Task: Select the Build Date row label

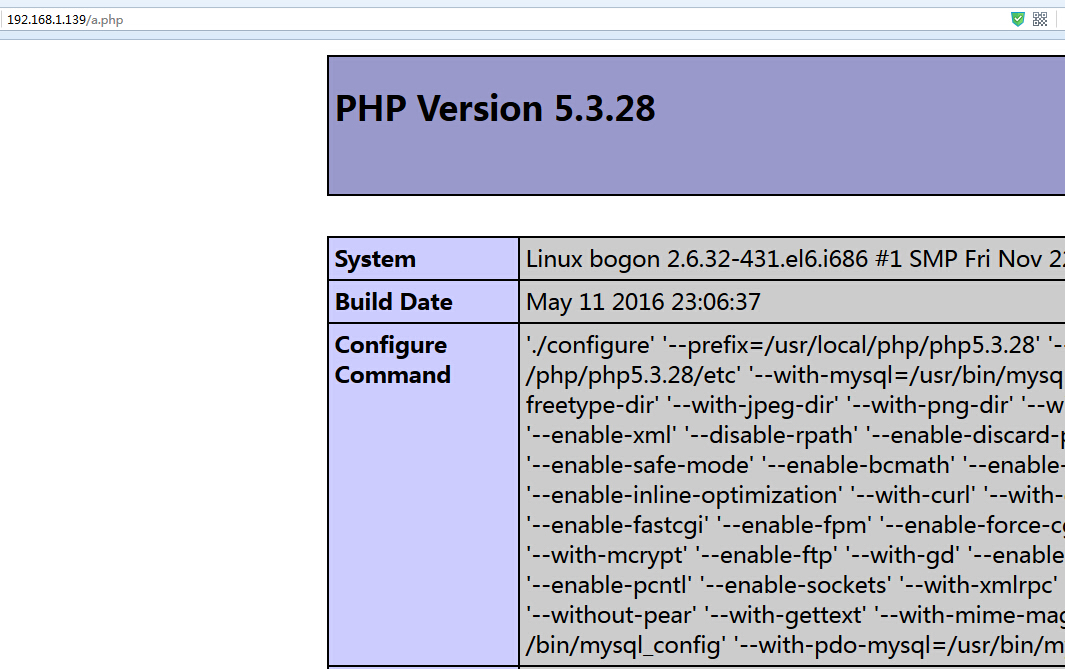Action: [393, 302]
